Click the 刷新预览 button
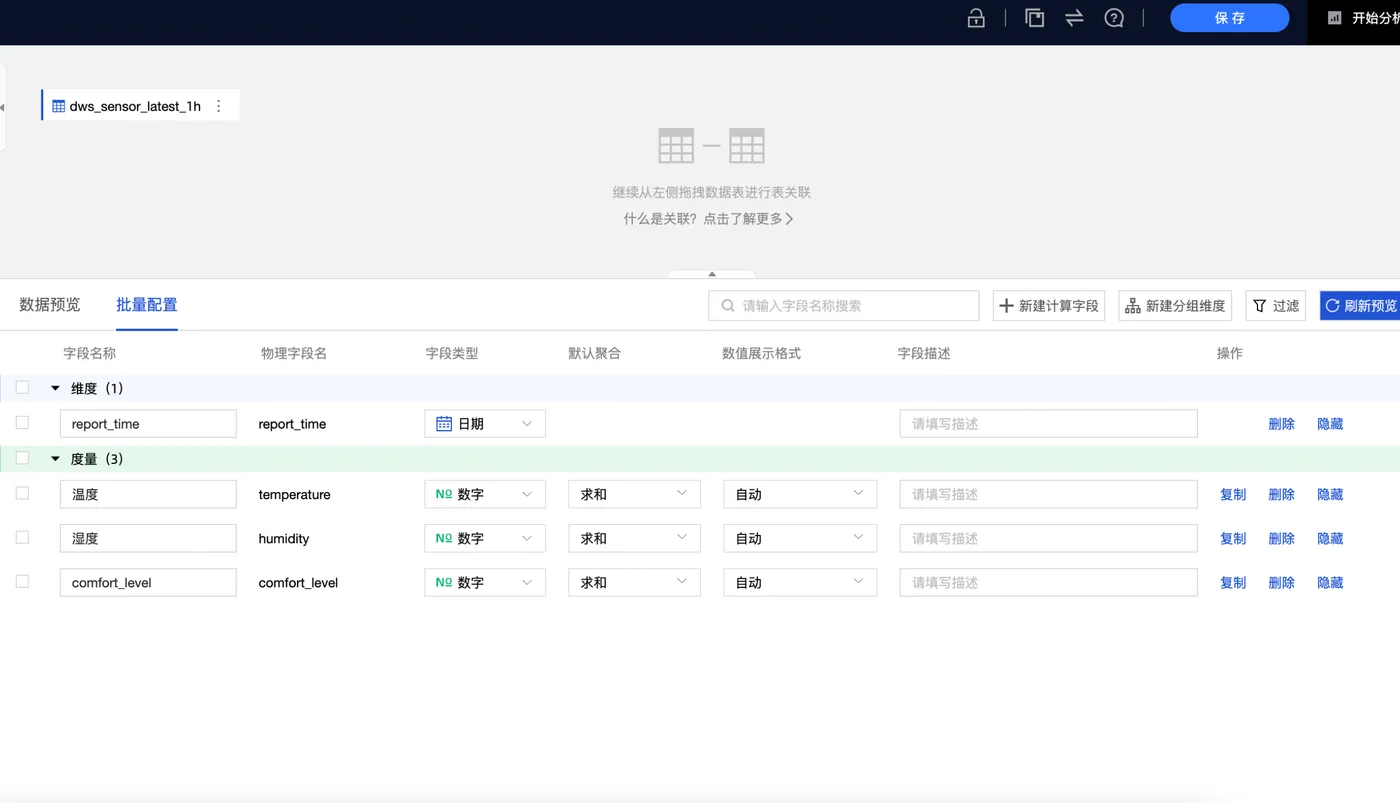This screenshot has height=803, width=1400. click(1360, 306)
